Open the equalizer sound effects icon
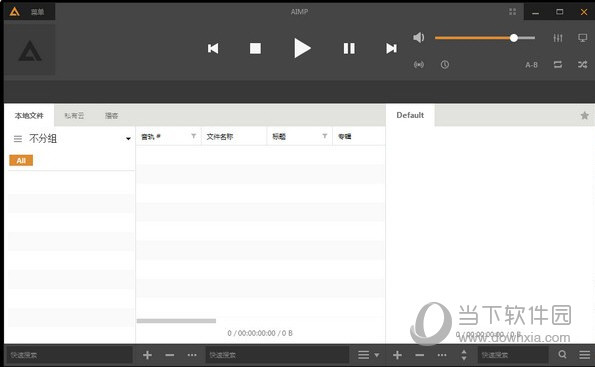This screenshot has width=595, height=367. click(557, 38)
